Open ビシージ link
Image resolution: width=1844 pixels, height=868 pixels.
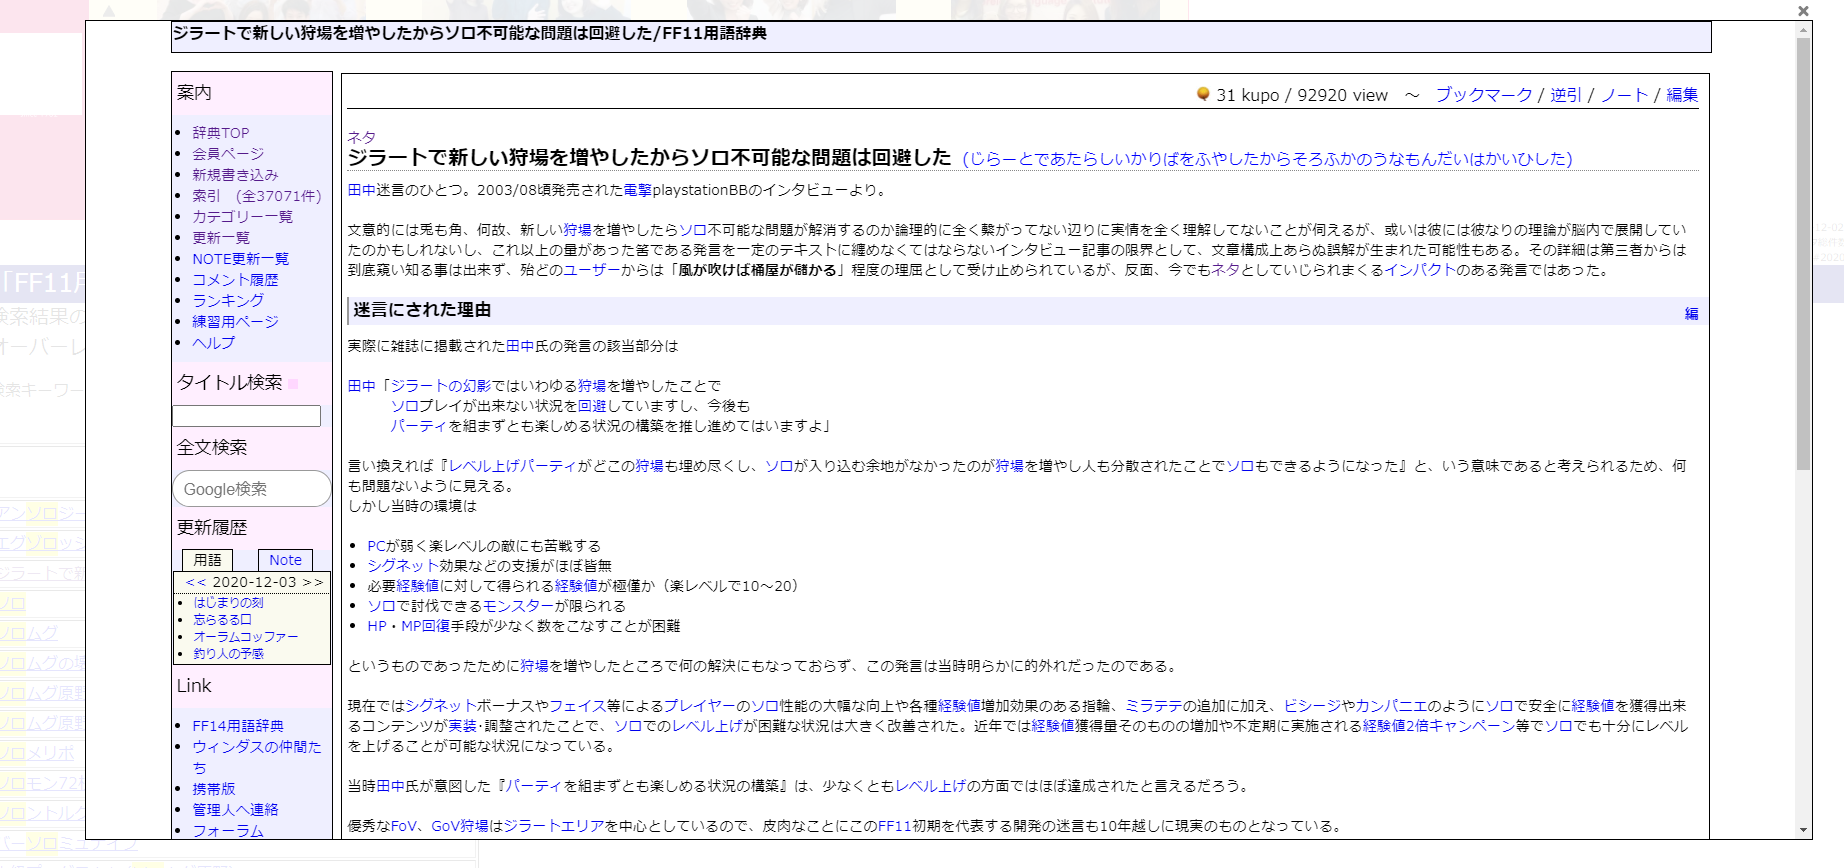(1312, 706)
